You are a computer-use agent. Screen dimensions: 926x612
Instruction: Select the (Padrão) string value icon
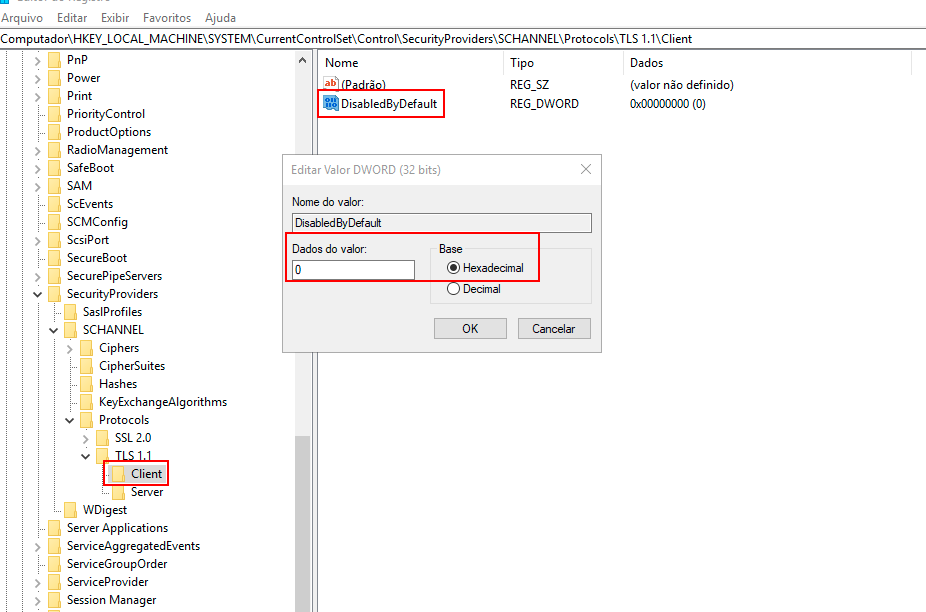(x=331, y=84)
